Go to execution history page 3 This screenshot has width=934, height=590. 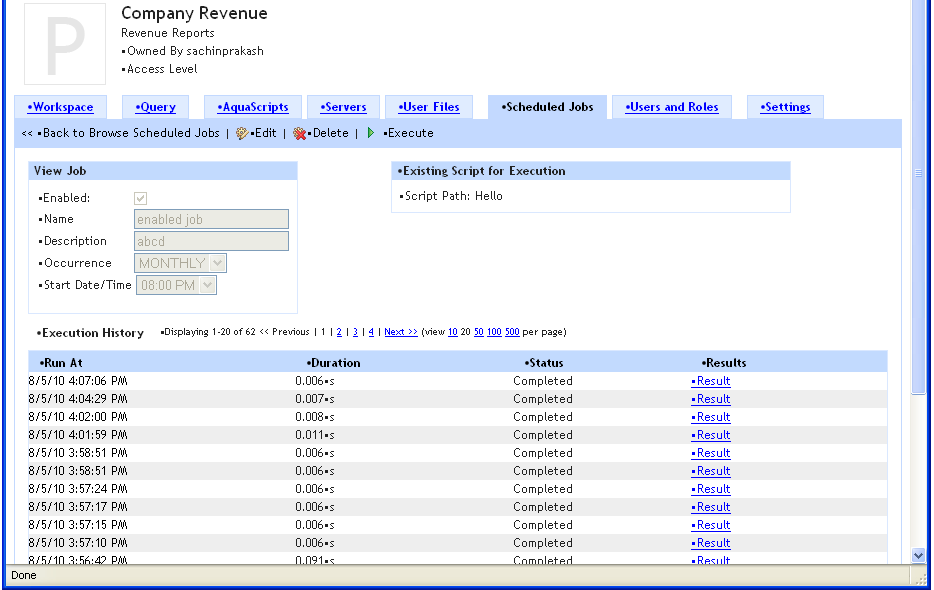click(x=355, y=332)
